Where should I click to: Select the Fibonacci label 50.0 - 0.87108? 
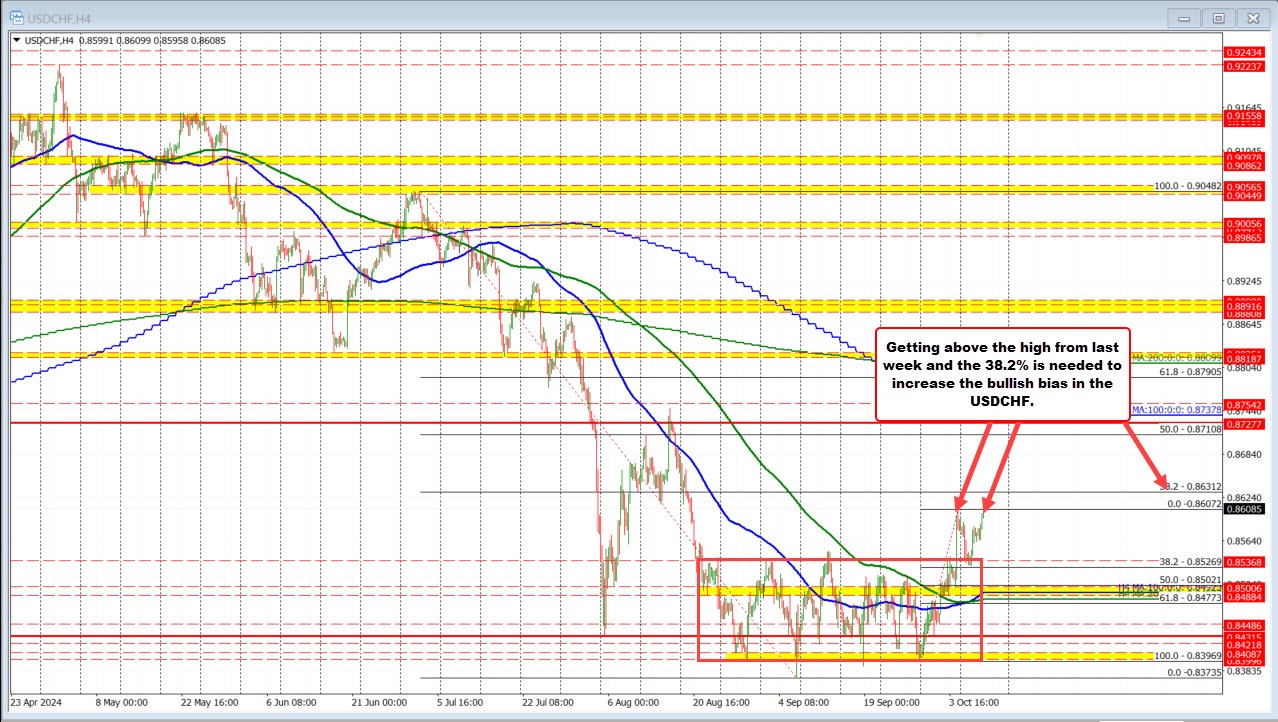point(1190,428)
